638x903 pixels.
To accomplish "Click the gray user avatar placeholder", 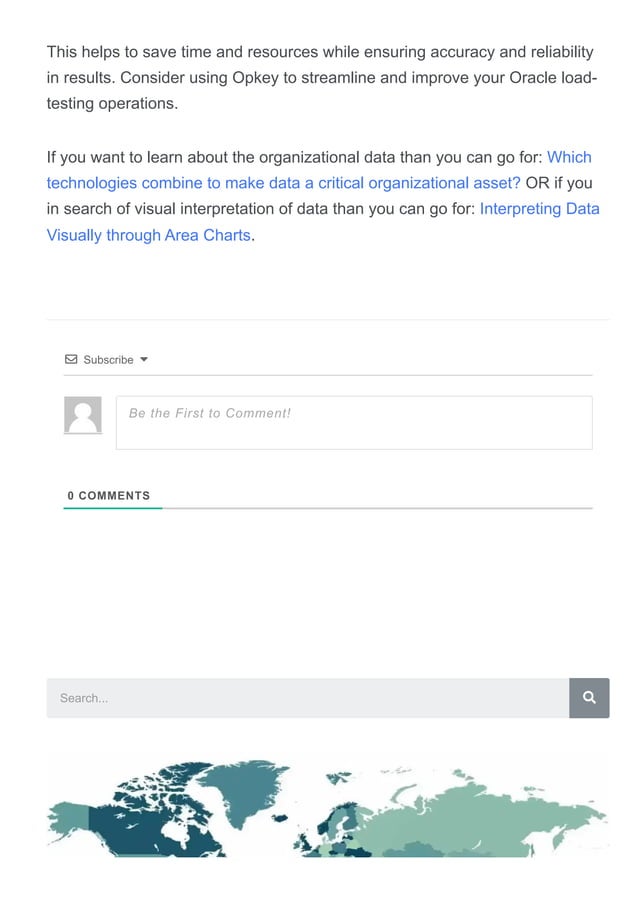I will [83, 415].
